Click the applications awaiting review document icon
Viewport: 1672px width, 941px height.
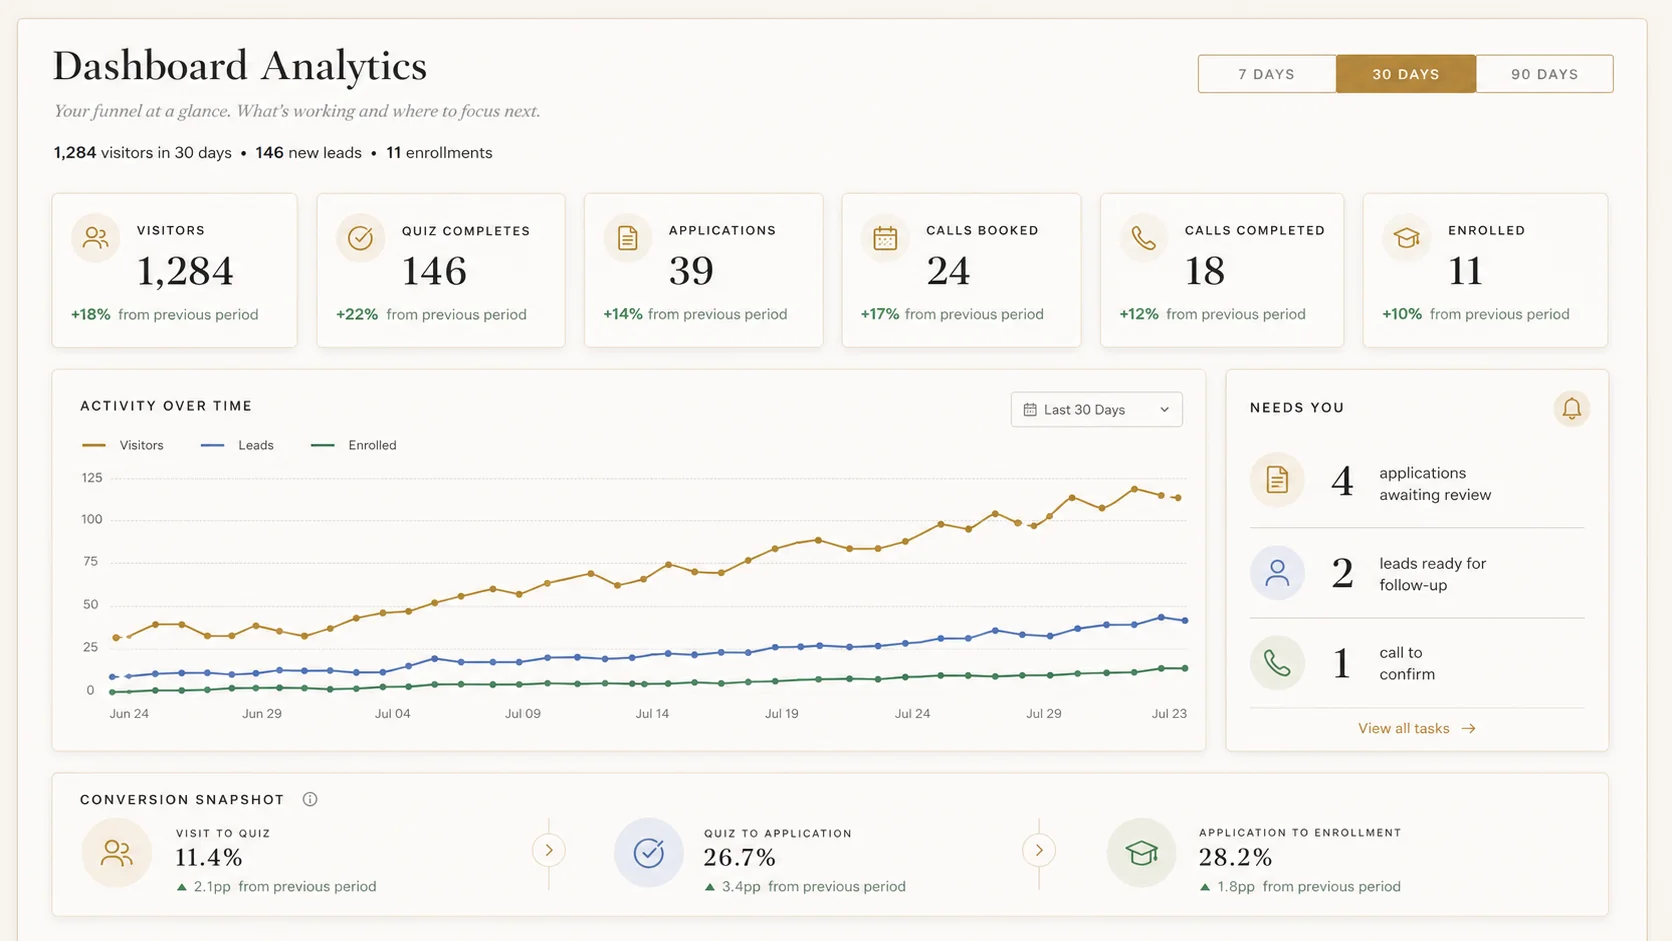1277,480
